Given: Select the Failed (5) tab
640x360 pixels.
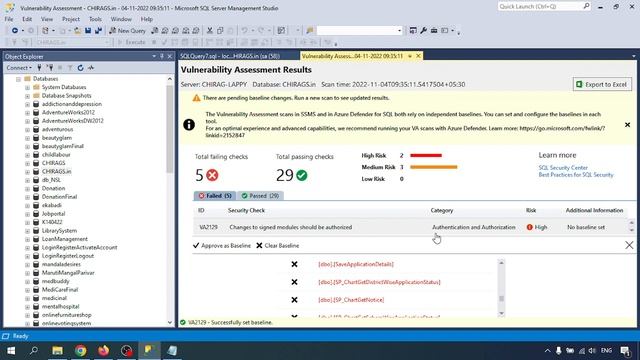Looking at the screenshot, I should 215,196.
